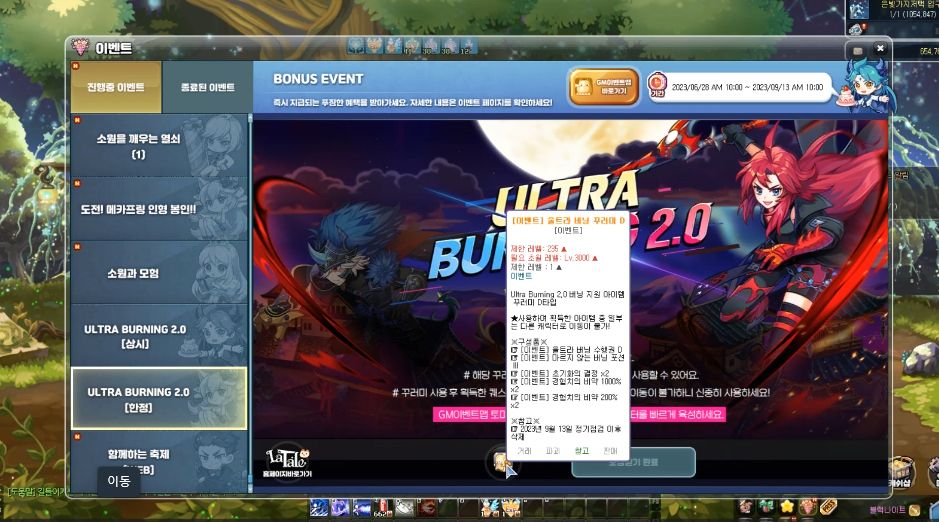Click the yellow star icon in bottom bar

[x=787, y=508]
